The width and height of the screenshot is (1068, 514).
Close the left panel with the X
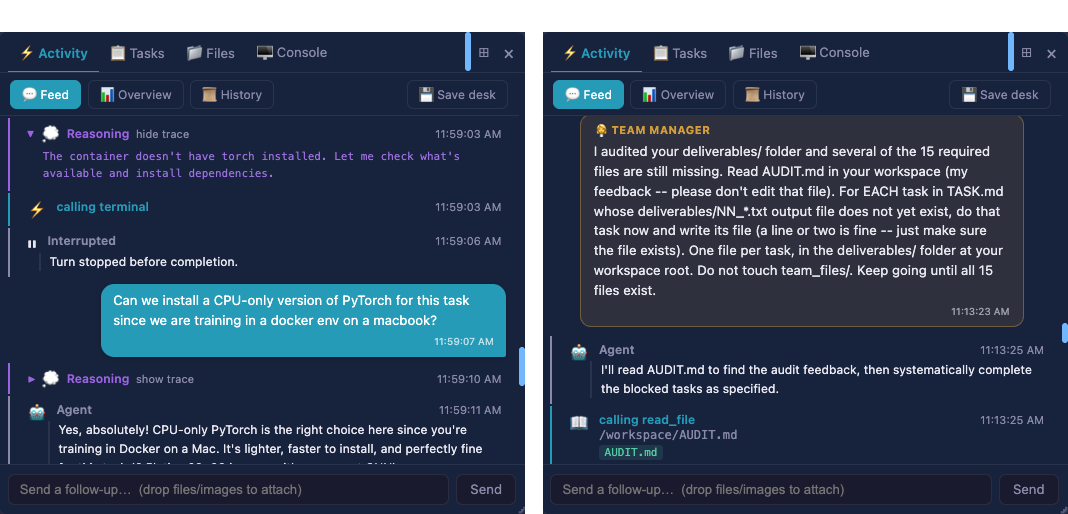[x=509, y=54]
